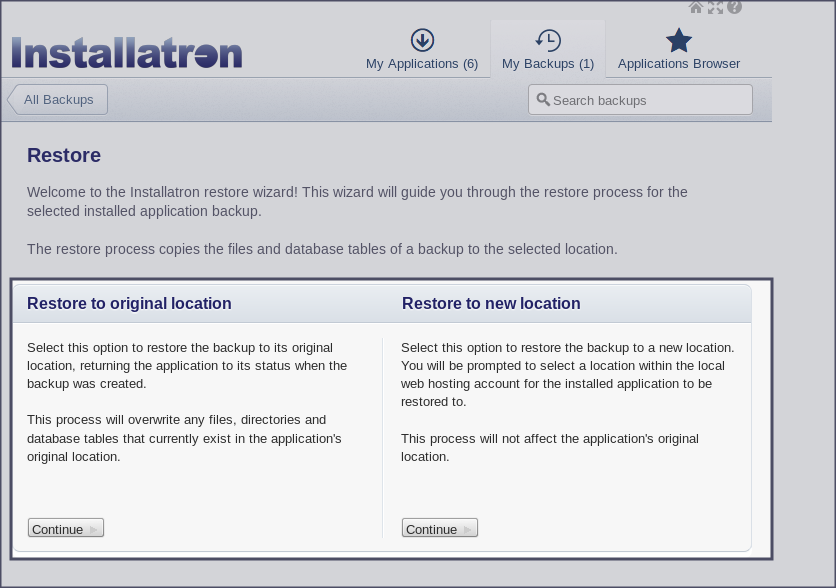Image resolution: width=836 pixels, height=588 pixels.
Task: Click the magnifying glass in the search box
Action: (543, 99)
